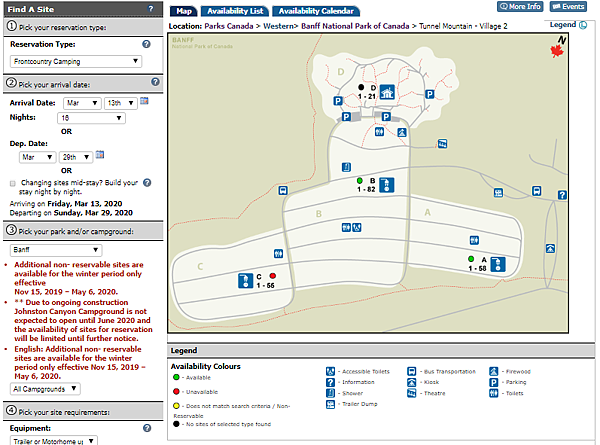This screenshot has width=600, height=445.
Task: Click the toilets icon in loop A
Action: click(474, 240)
